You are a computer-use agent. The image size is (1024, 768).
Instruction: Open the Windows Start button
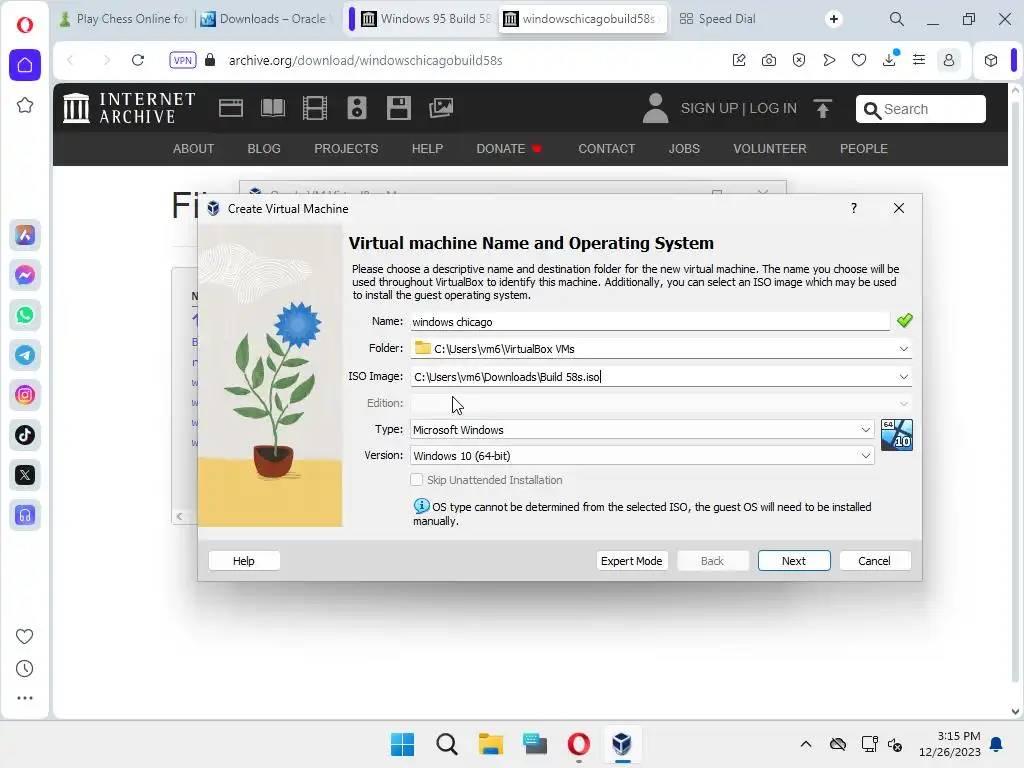tap(402, 744)
